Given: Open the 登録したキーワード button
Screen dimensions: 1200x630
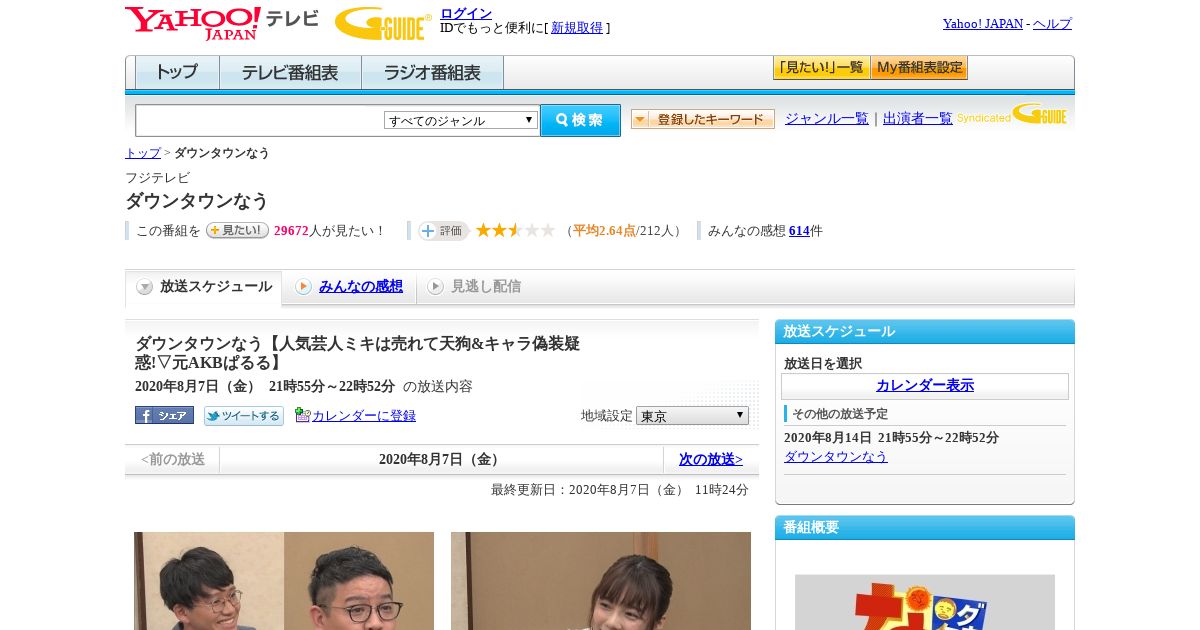Looking at the screenshot, I should pyautogui.click(x=703, y=119).
